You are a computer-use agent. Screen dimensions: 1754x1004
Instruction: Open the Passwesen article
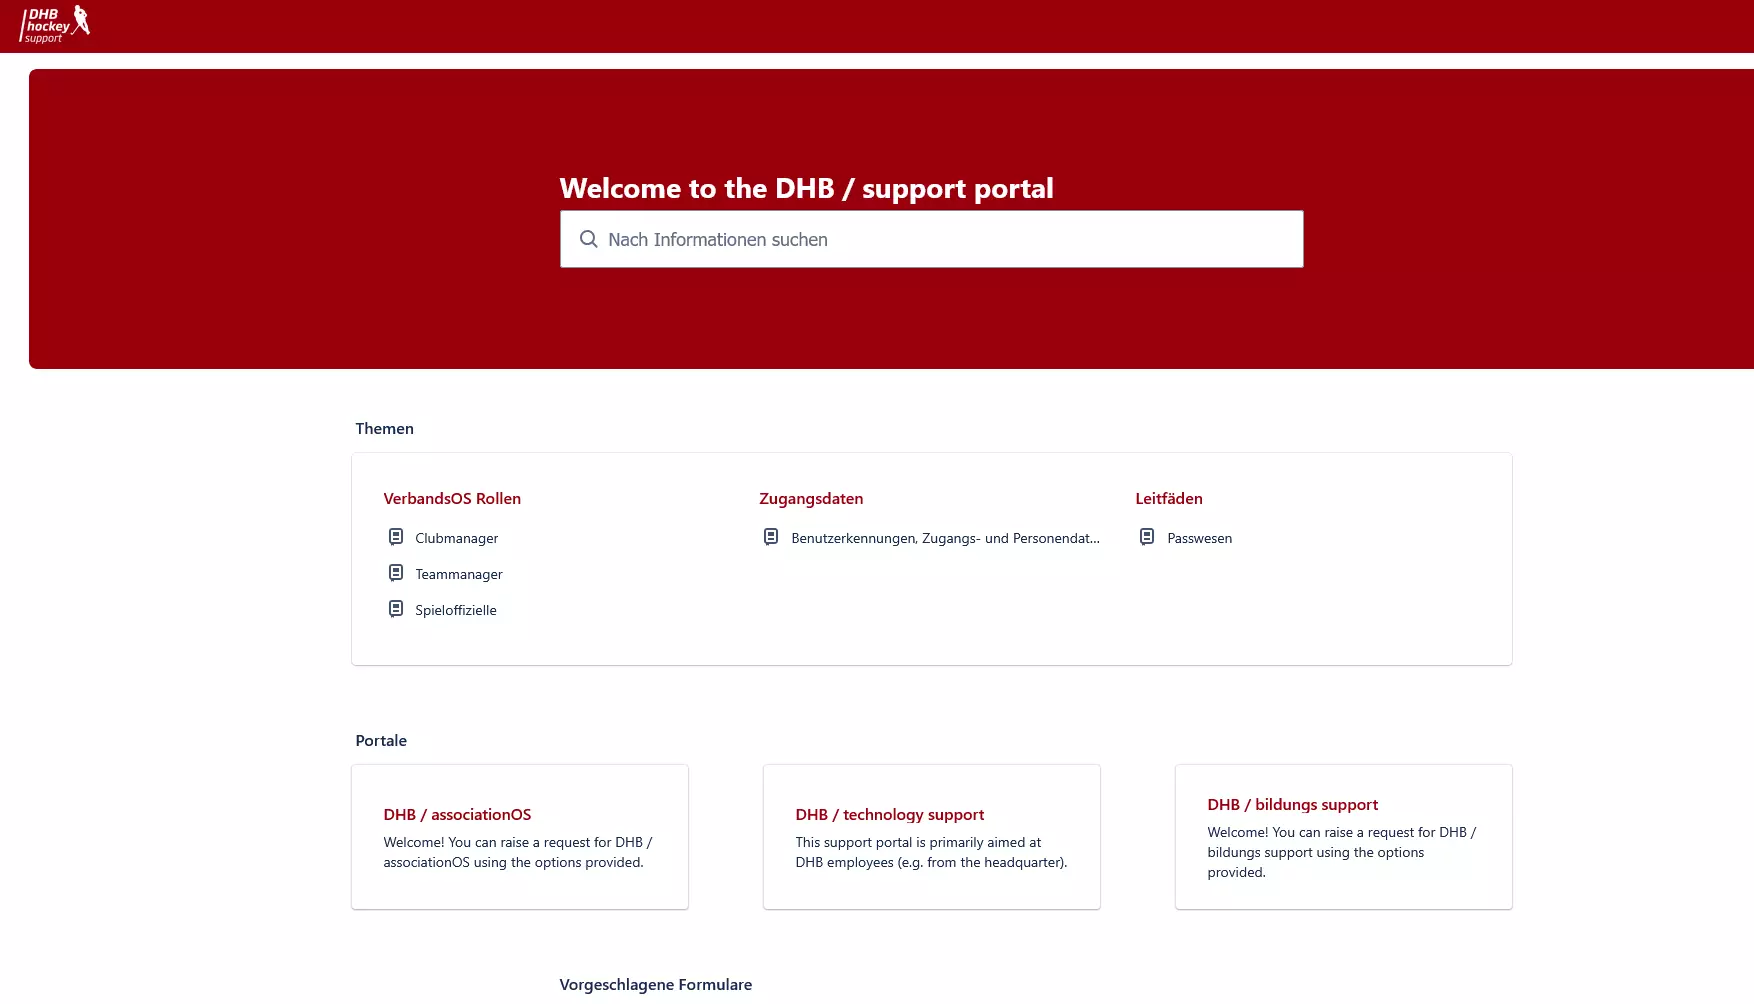click(x=1199, y=538)
